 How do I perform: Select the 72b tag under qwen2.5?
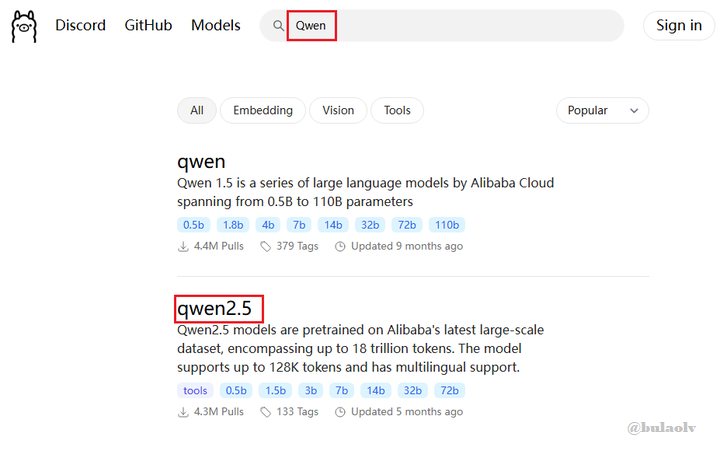tap(450, 391)
